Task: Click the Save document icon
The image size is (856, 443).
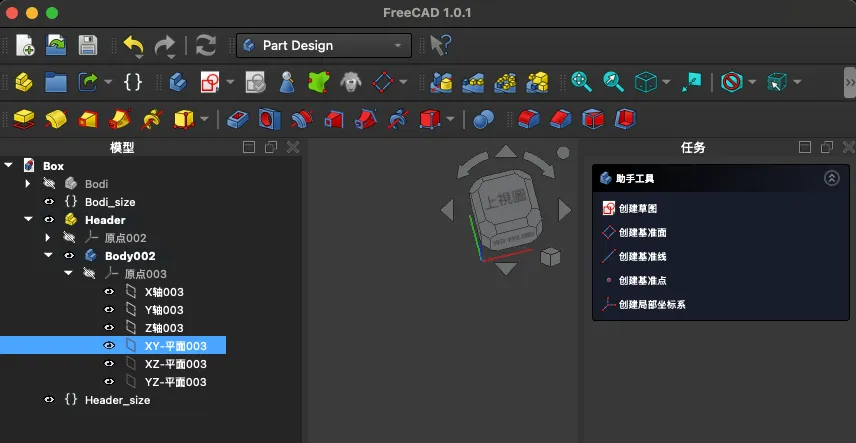Action: (x=88, y=45)
